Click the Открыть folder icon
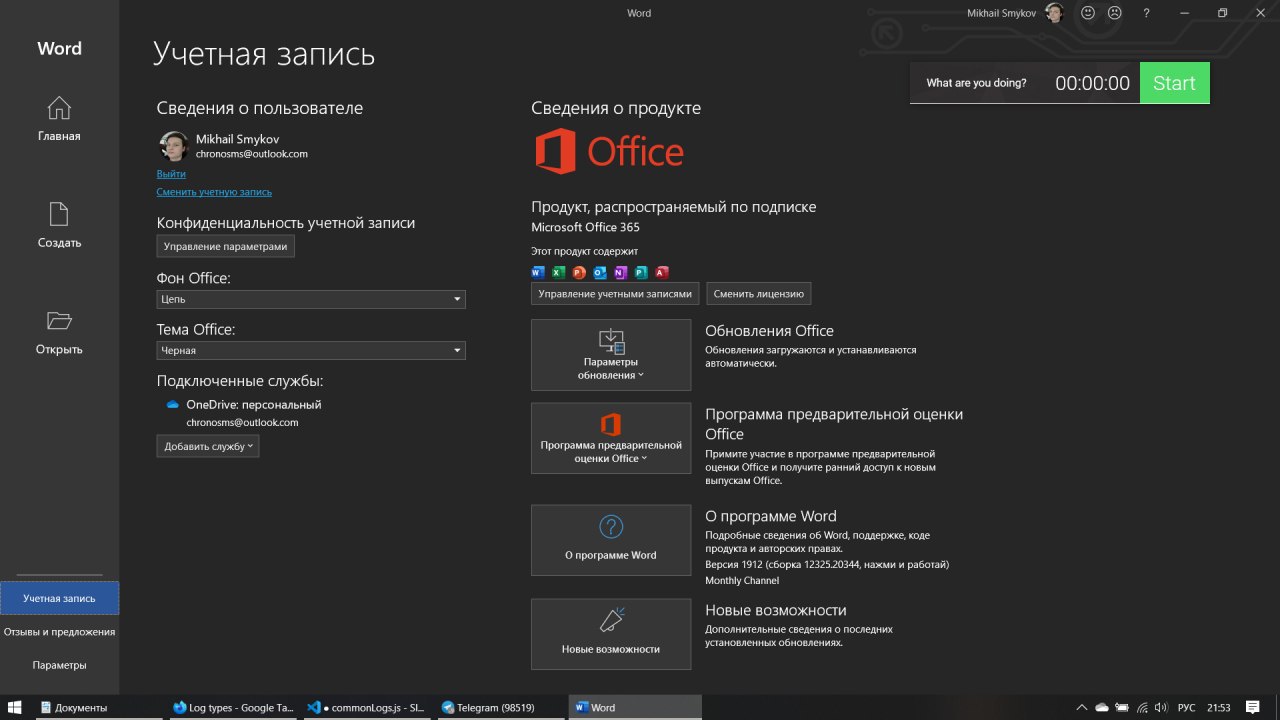The width and height of the screenshot is (1280, 720). (59, 320)
